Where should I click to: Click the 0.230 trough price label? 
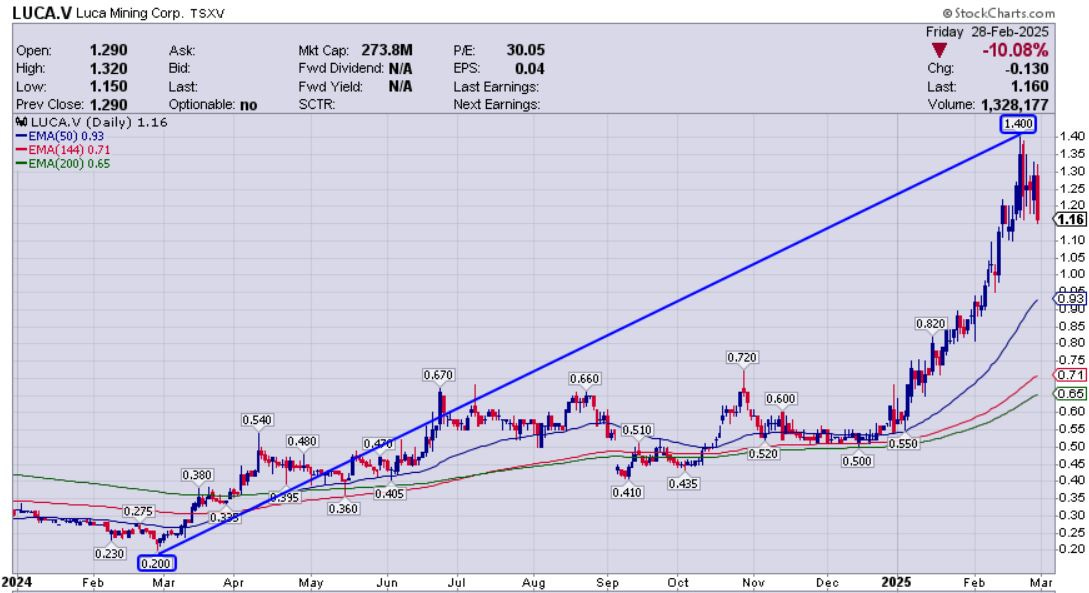coord(110,553)
